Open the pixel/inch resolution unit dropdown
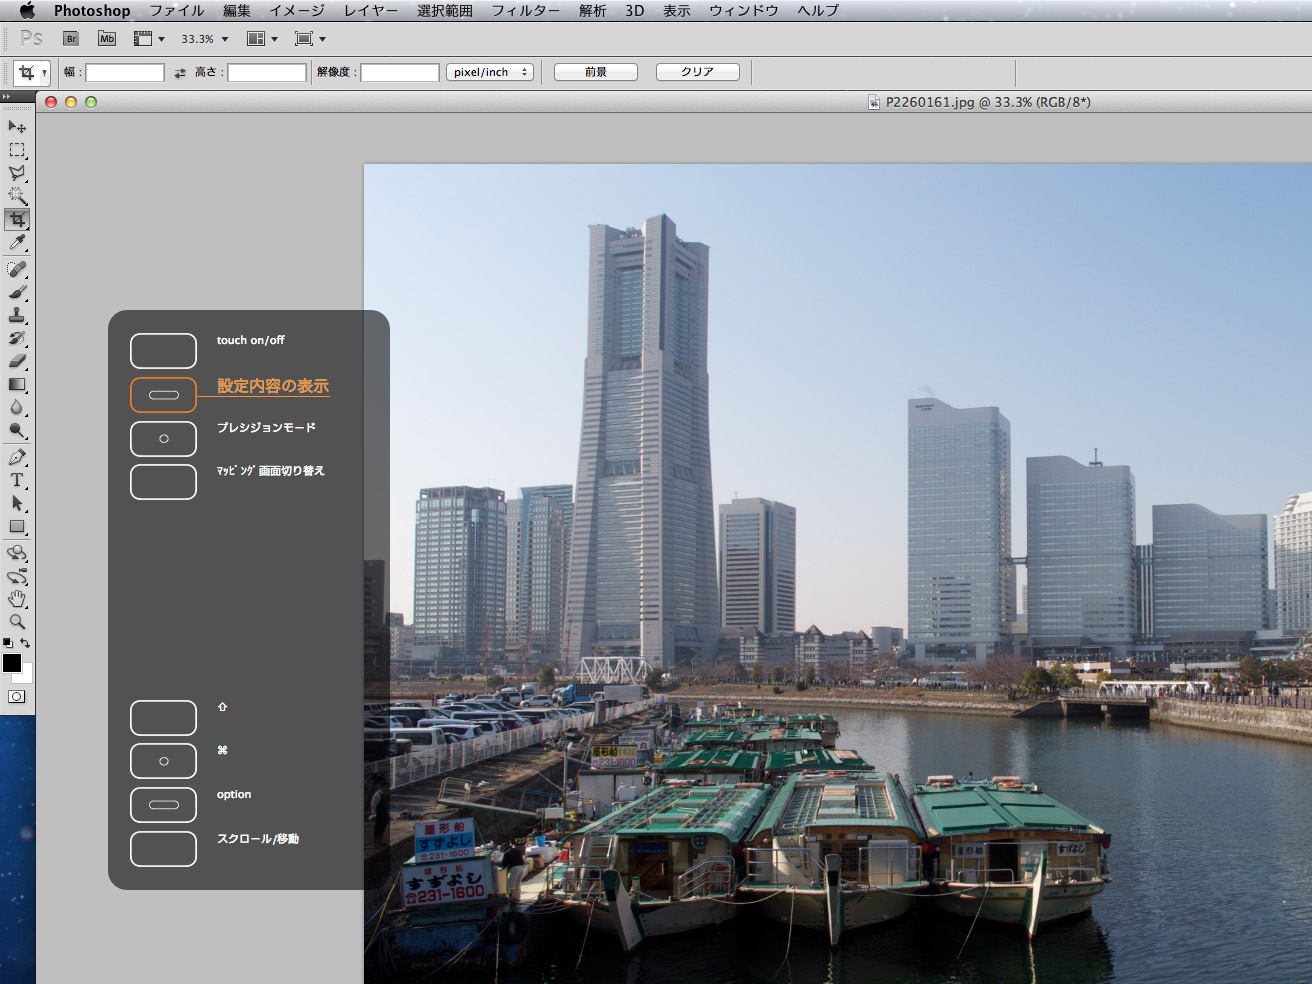This screenshot has width=1312, height=984. [x=490, y=72]
